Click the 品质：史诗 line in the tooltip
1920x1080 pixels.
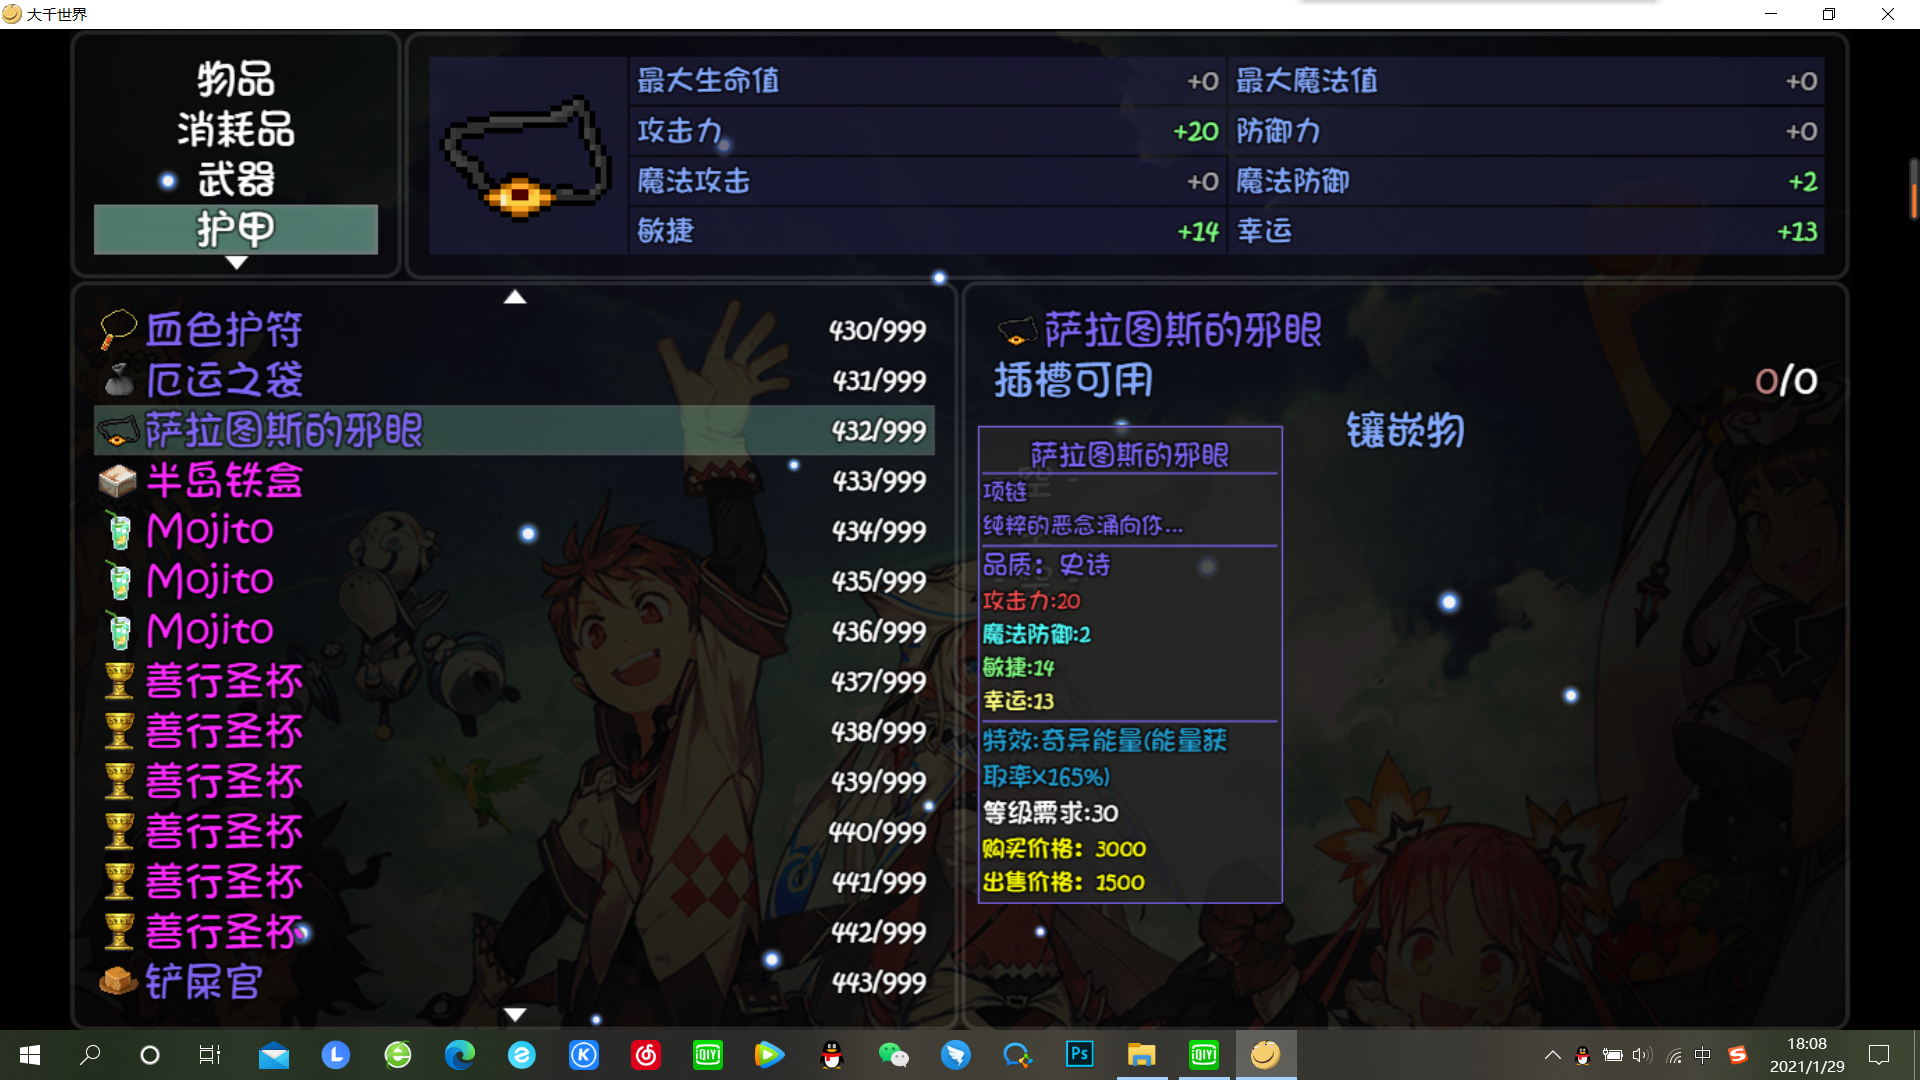pyautogui.click(x=1046, y=565)
